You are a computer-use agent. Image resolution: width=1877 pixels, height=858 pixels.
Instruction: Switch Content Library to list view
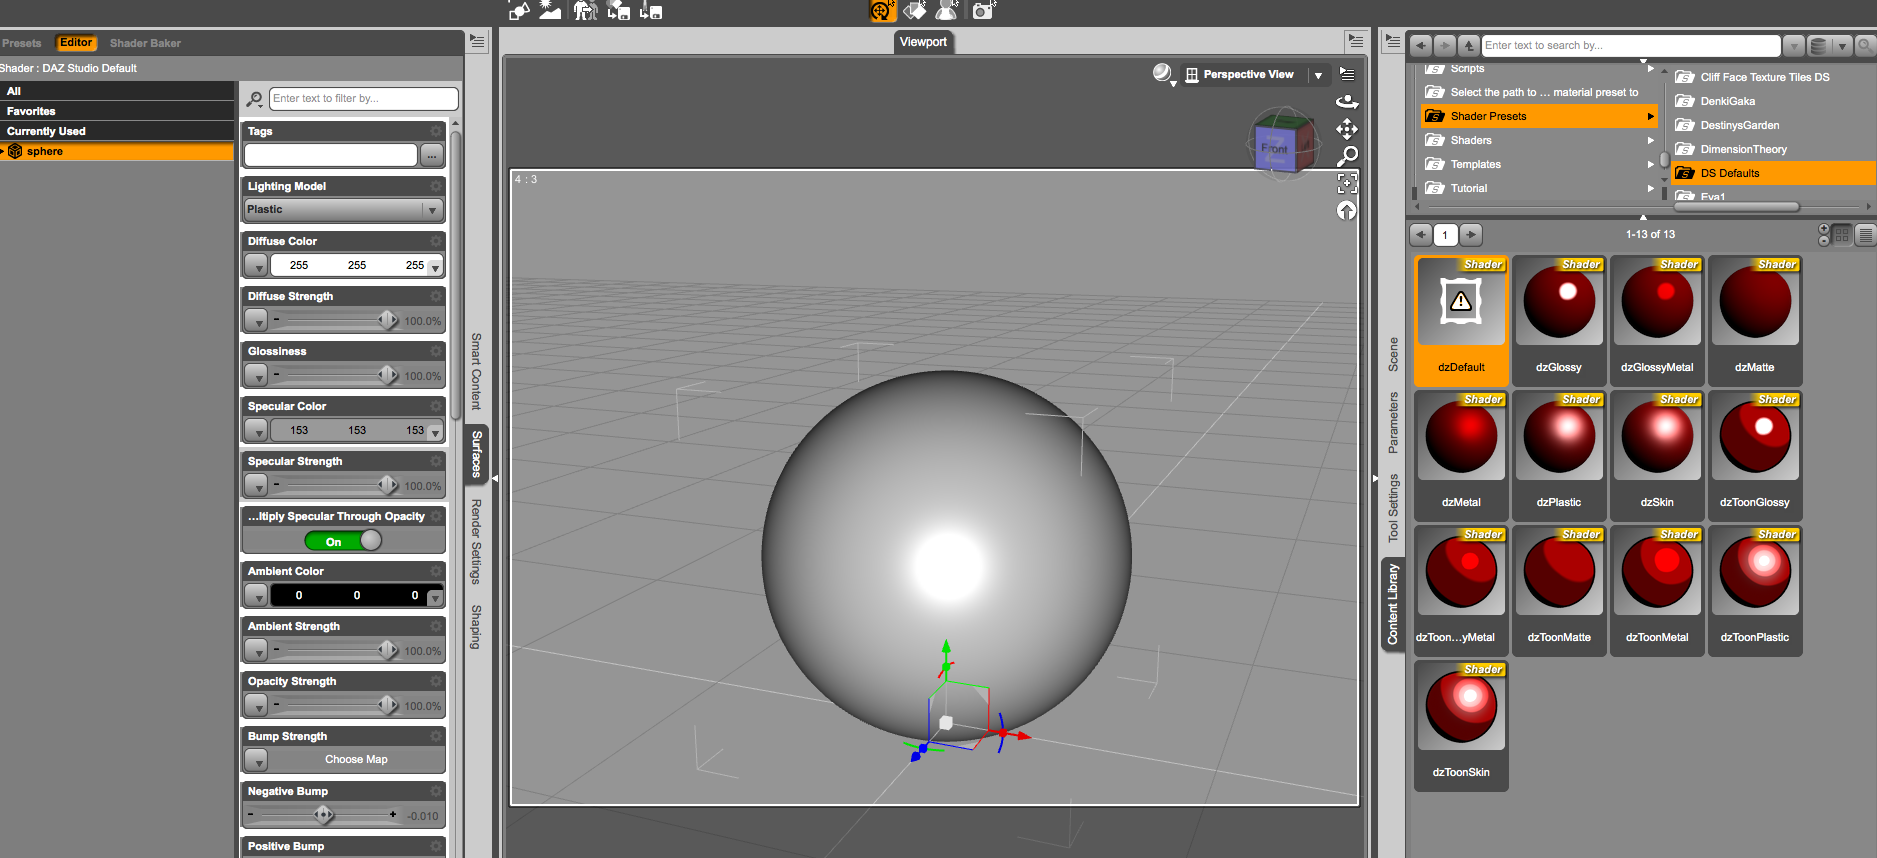[1865, 235]
